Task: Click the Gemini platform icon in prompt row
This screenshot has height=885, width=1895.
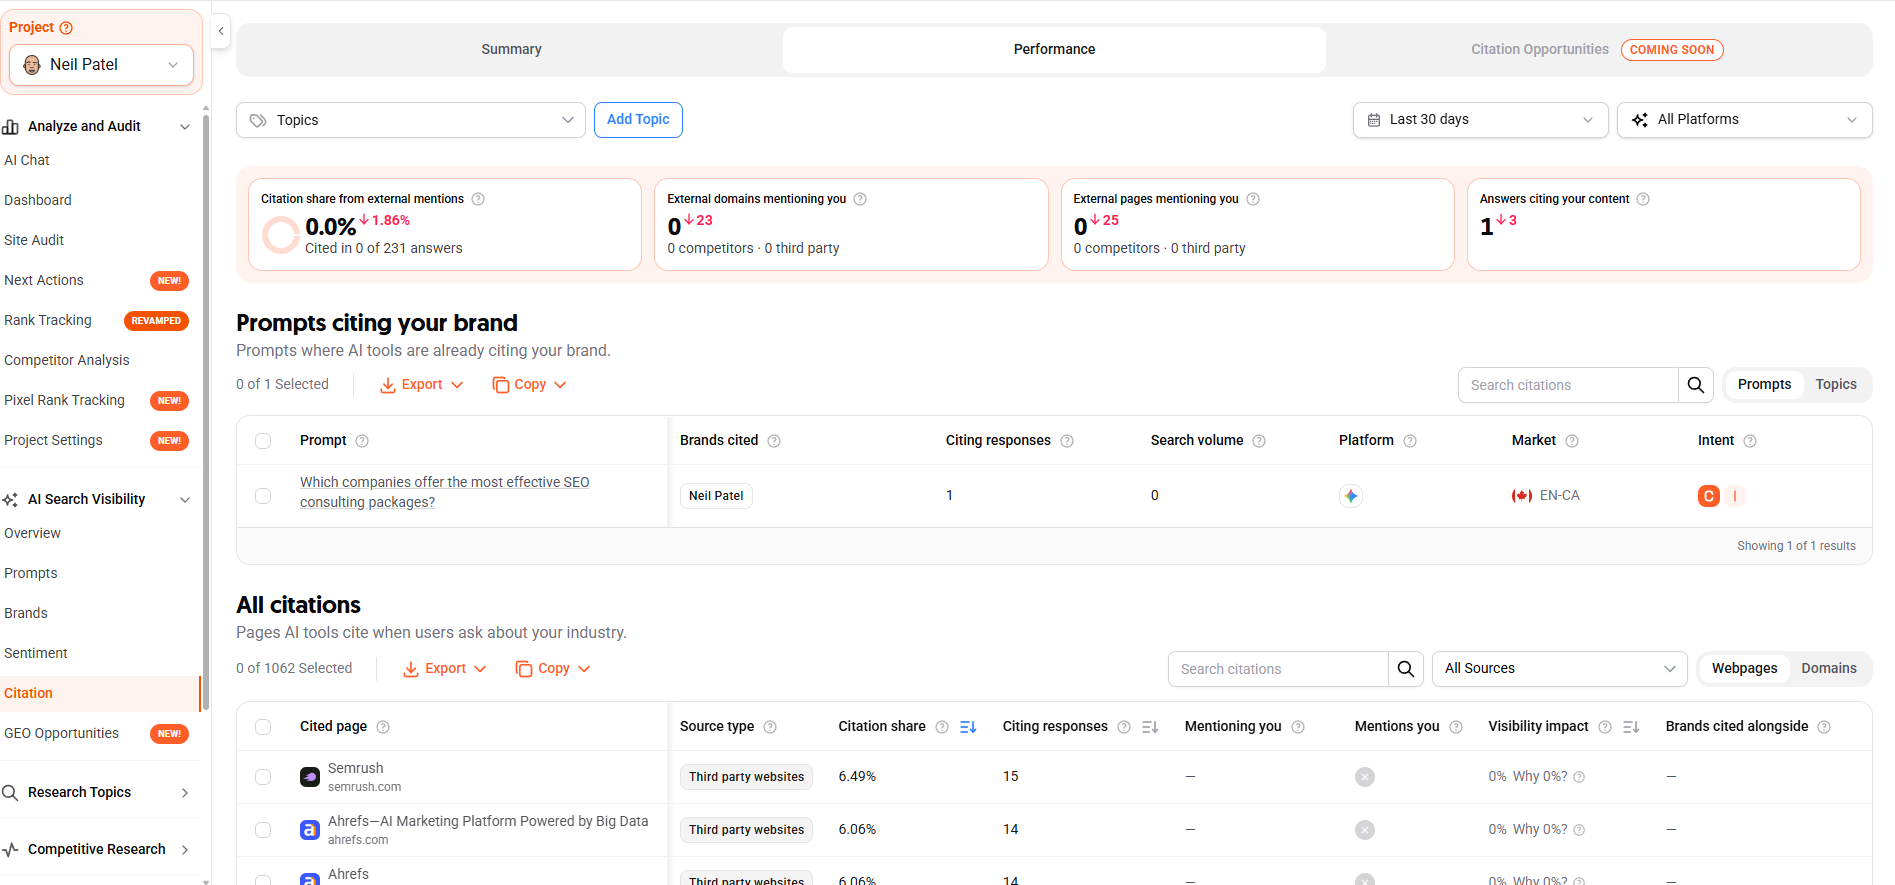Action: pos(1351,496)
